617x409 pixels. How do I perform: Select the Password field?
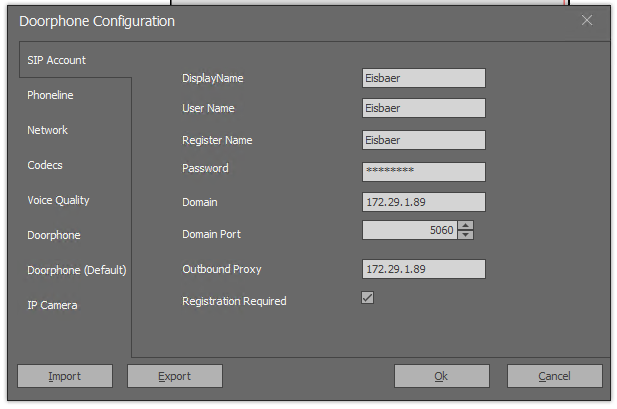coord(424,172)
